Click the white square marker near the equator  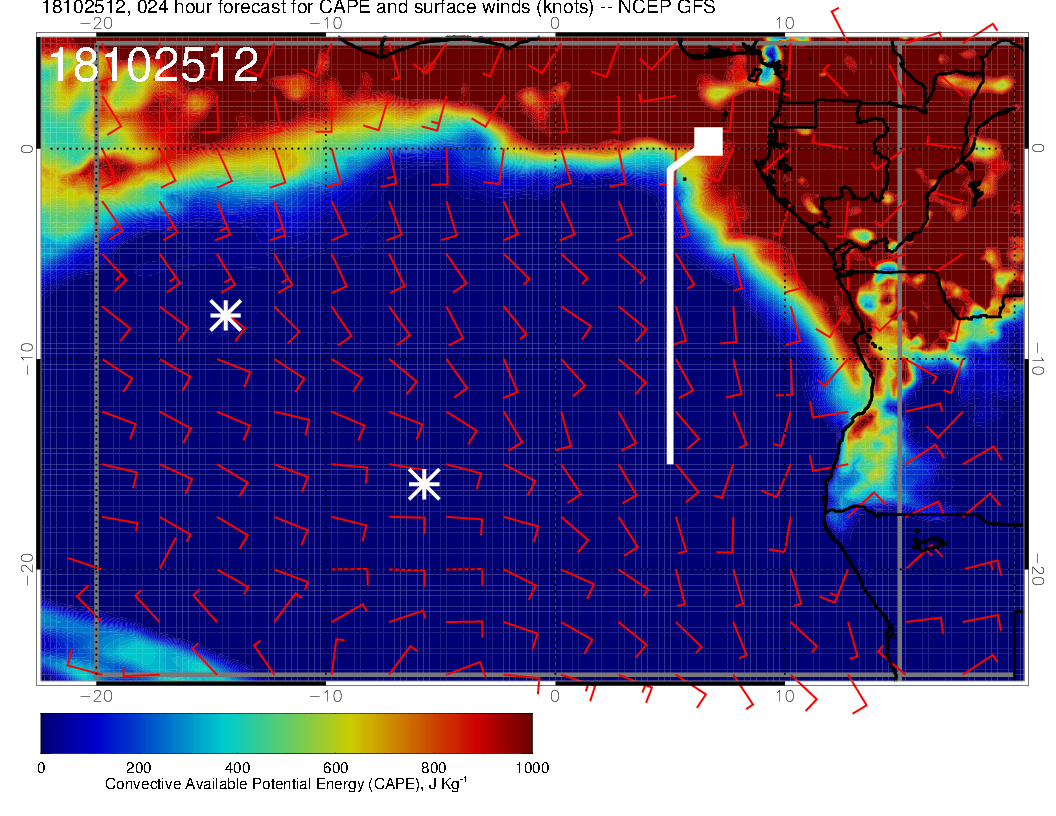[708, 141]
